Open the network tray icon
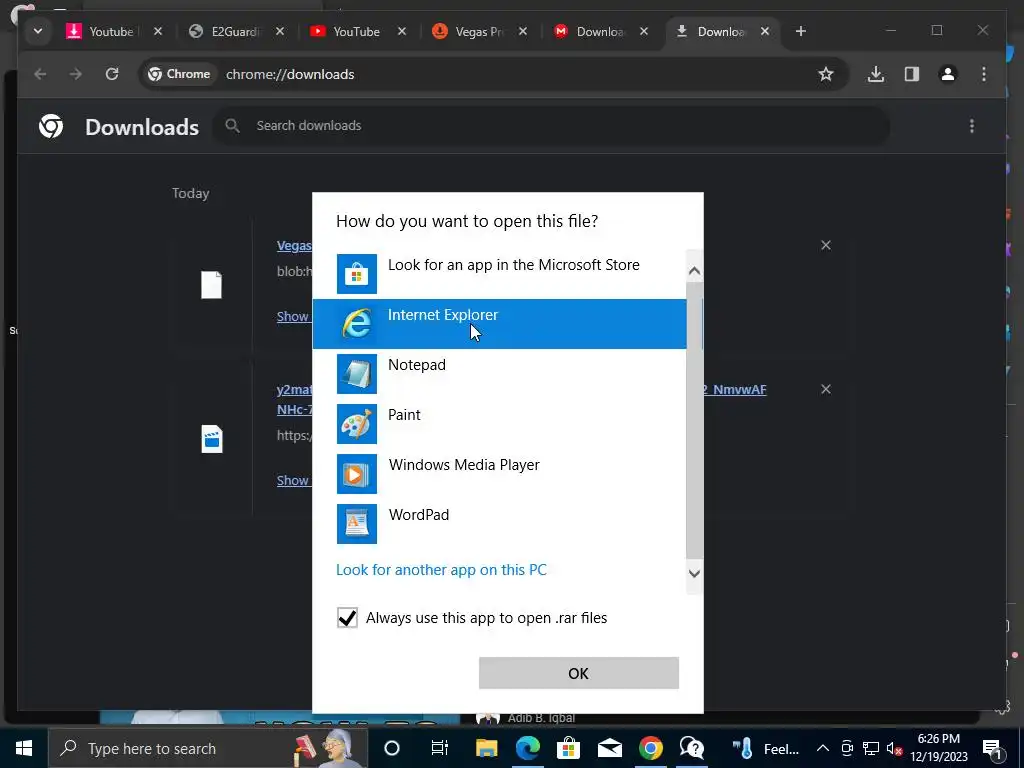Screen dimensions: 1024x768 pos(871,748)
